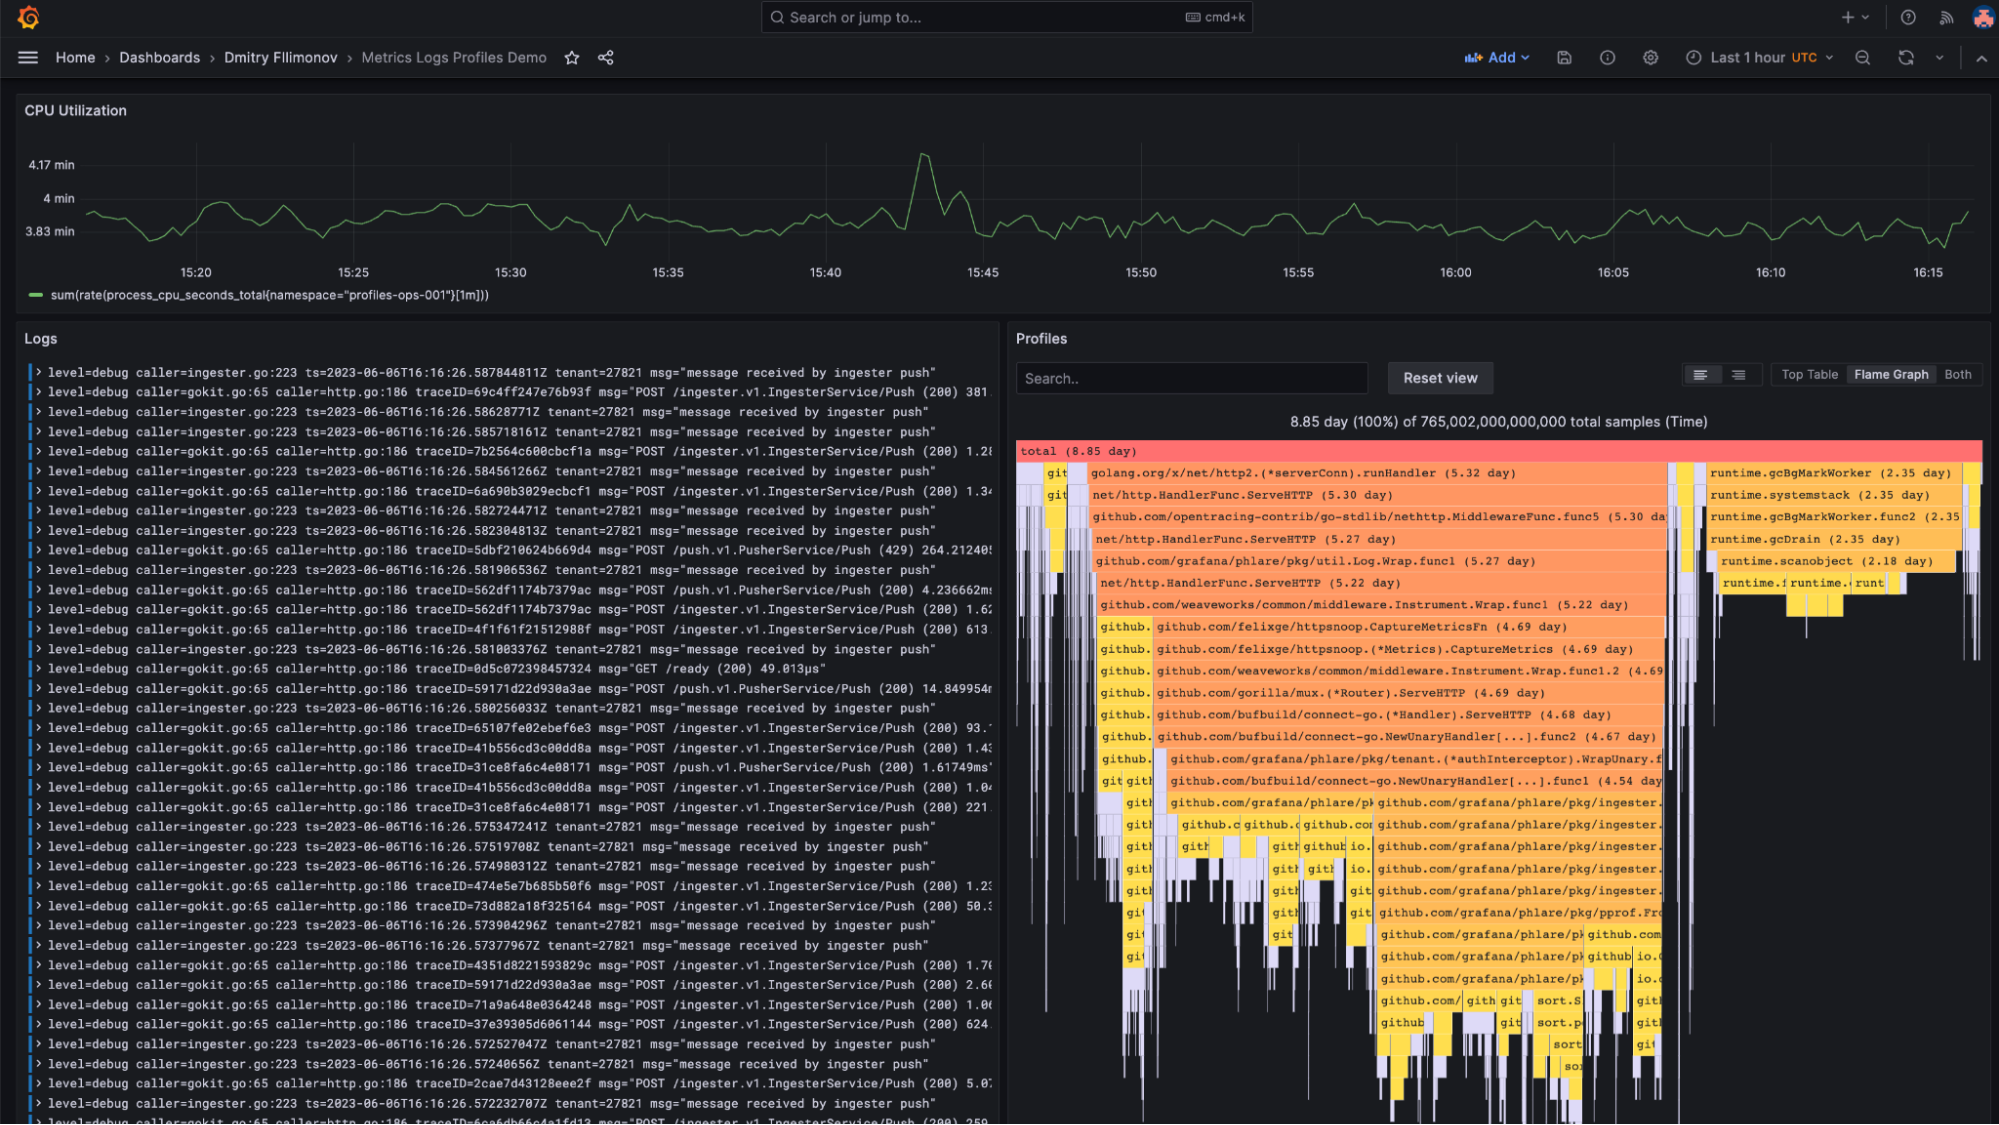Click the Reset view button

pos(1440,378)
